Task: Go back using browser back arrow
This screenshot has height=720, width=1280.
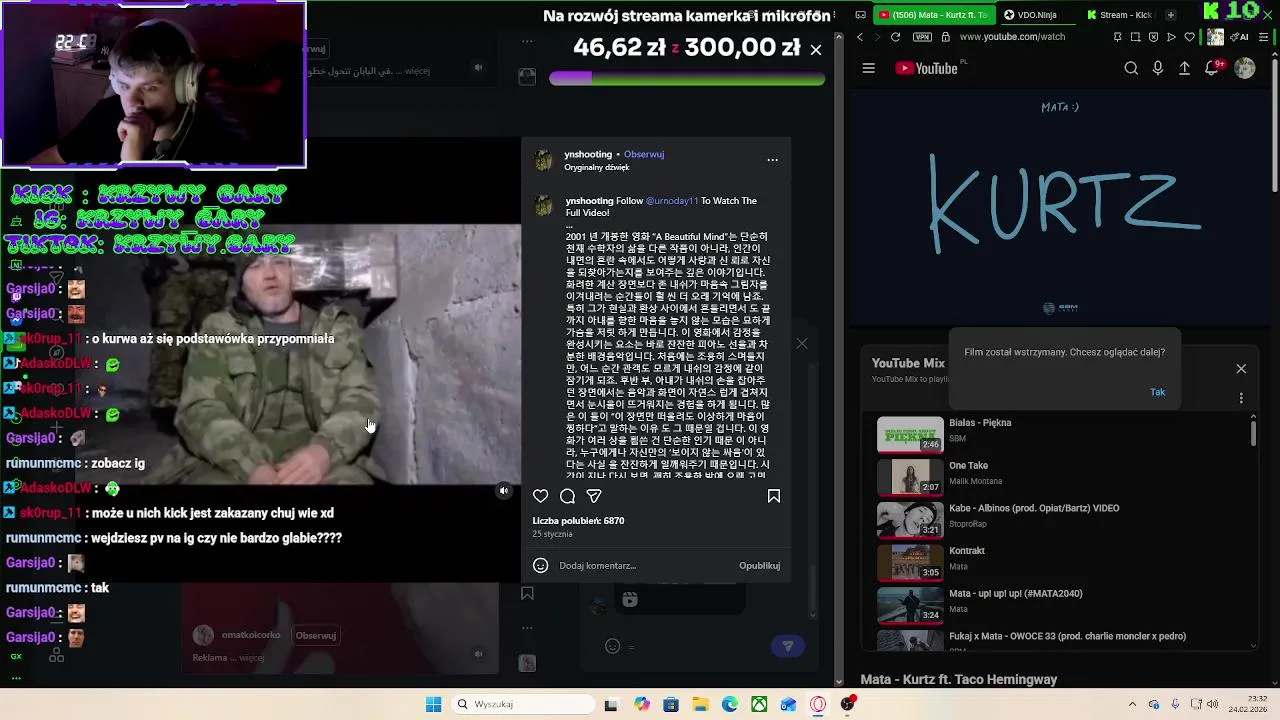Action: (860, 37)
